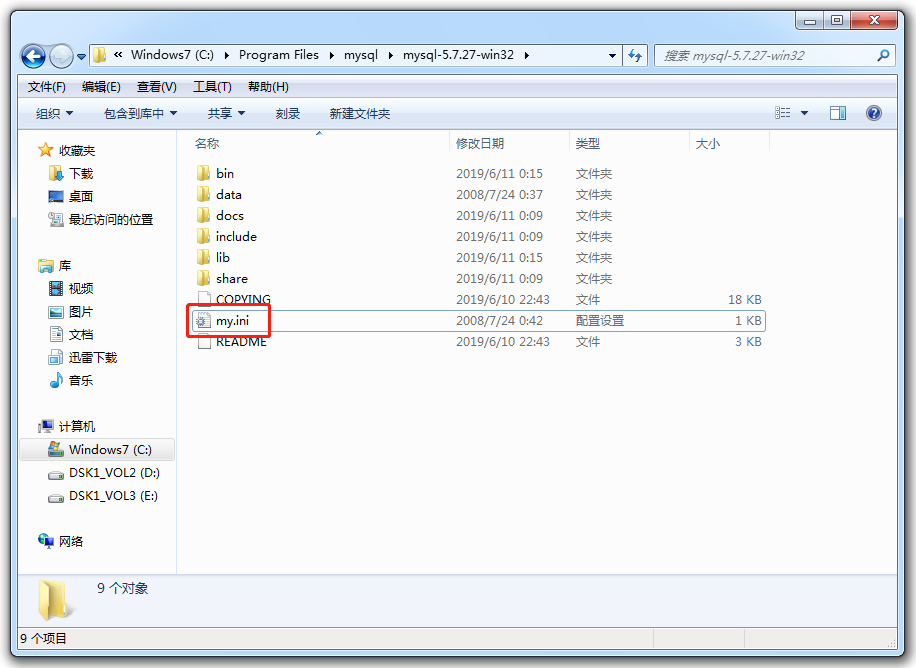Open the address bar history dropdown
This screenshot has width=916, height=668.
(613, 56)
